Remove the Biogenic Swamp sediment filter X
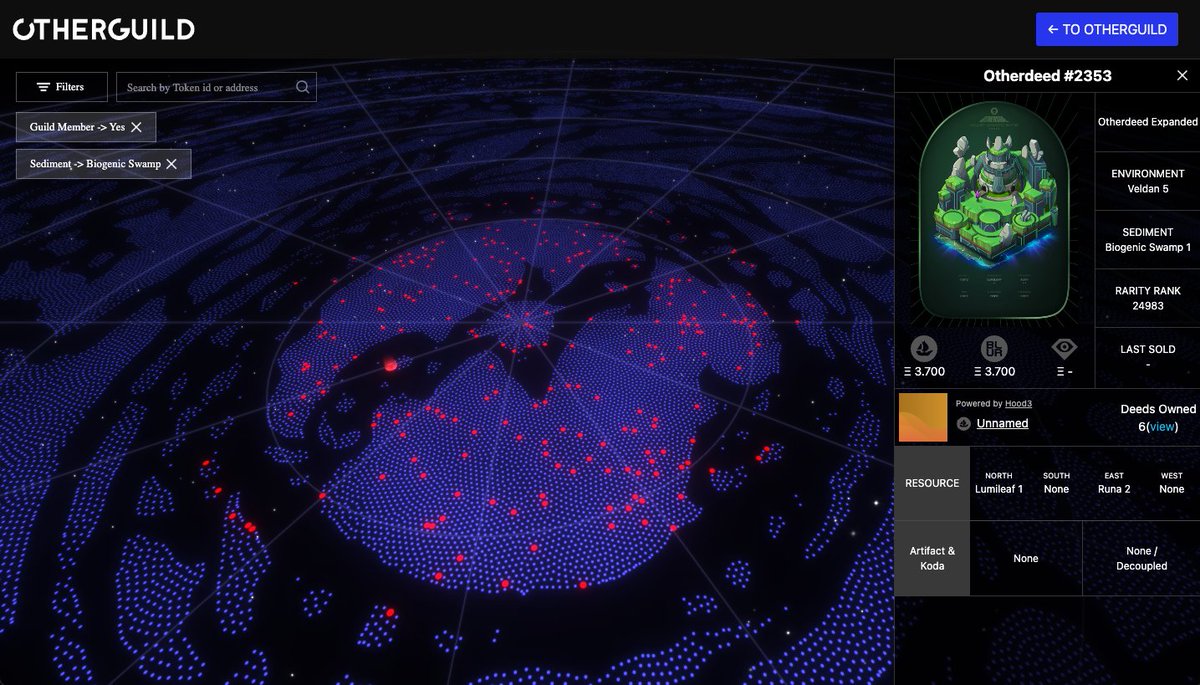The image size is (1200, 685). click(x=171, y=164)
